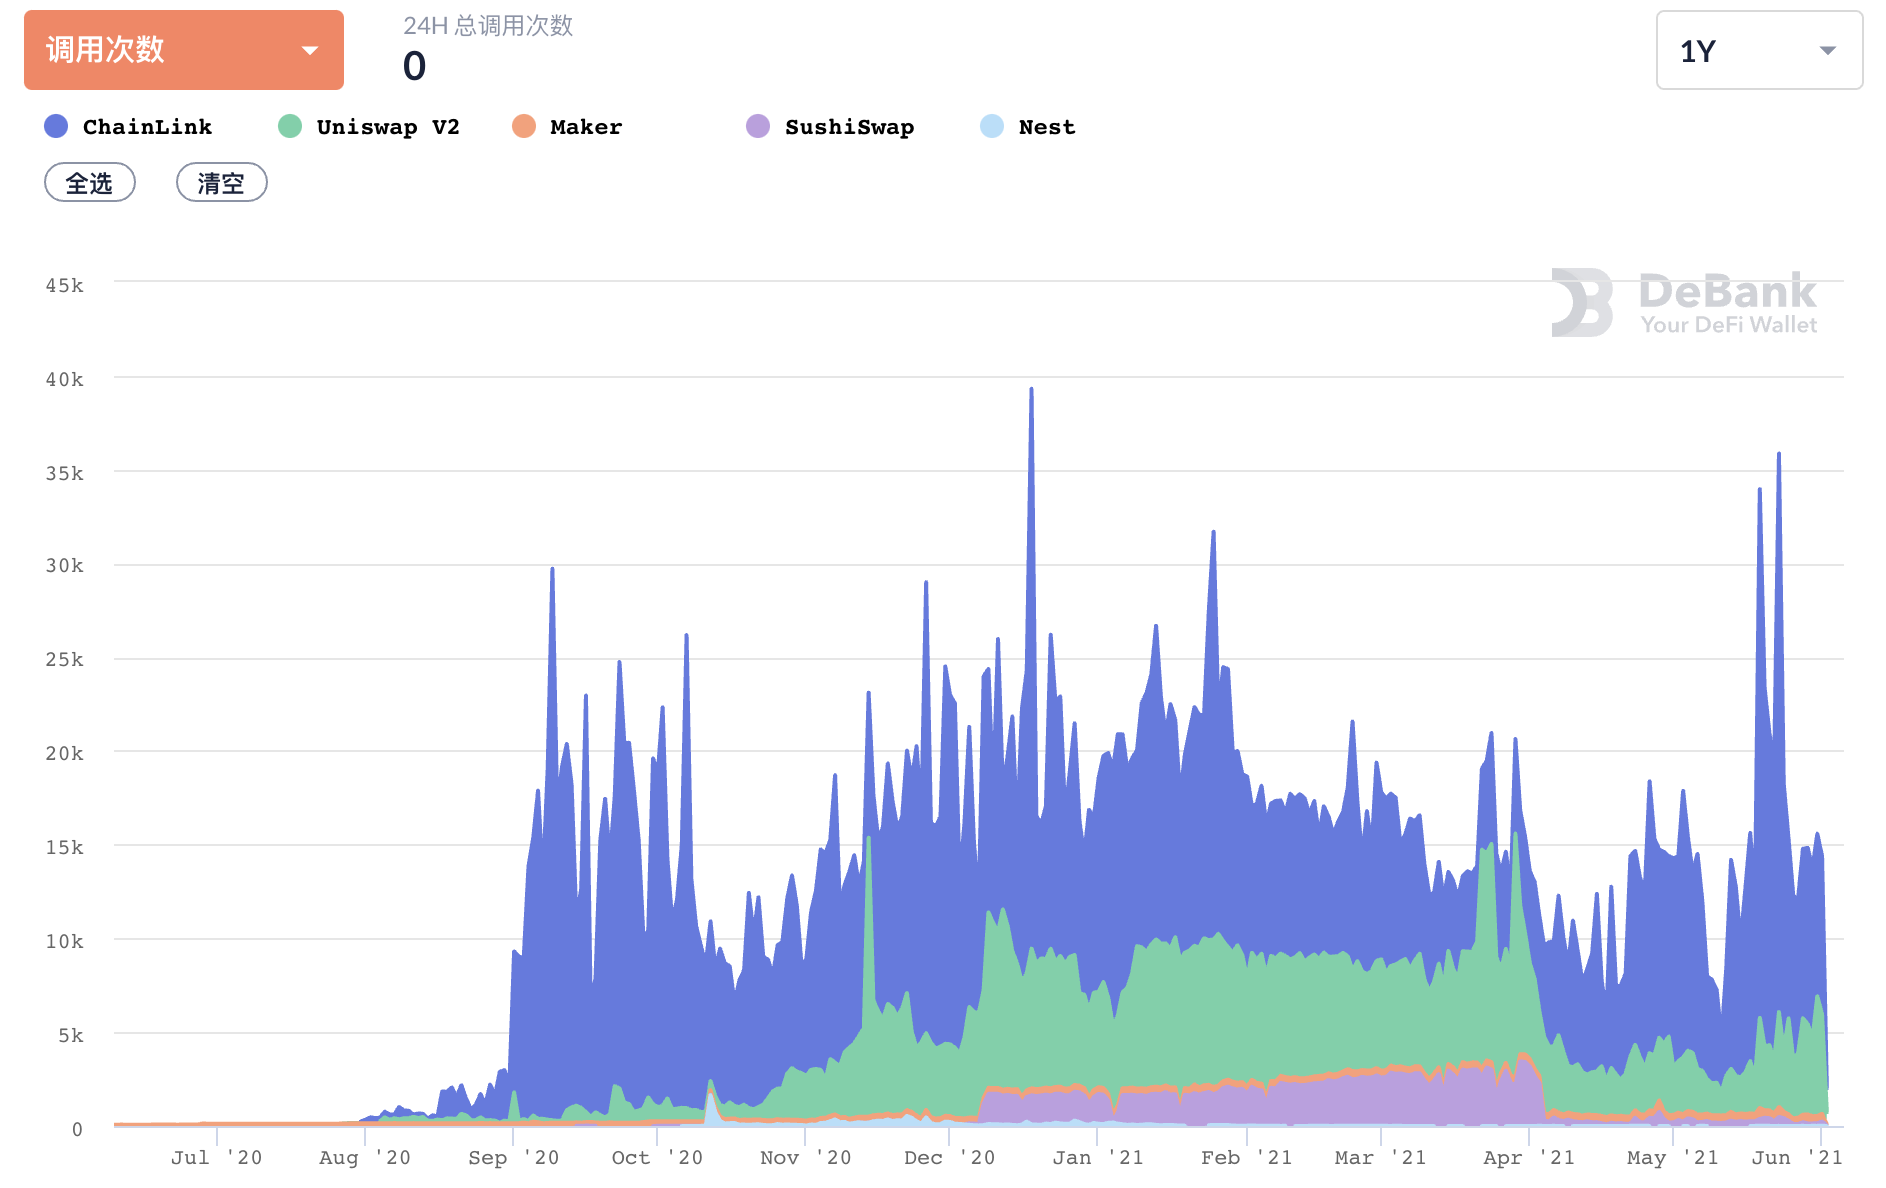
Task: Click the Aug '20 x-axis label
Action: pyautogui.click(x=365, y=1158)
